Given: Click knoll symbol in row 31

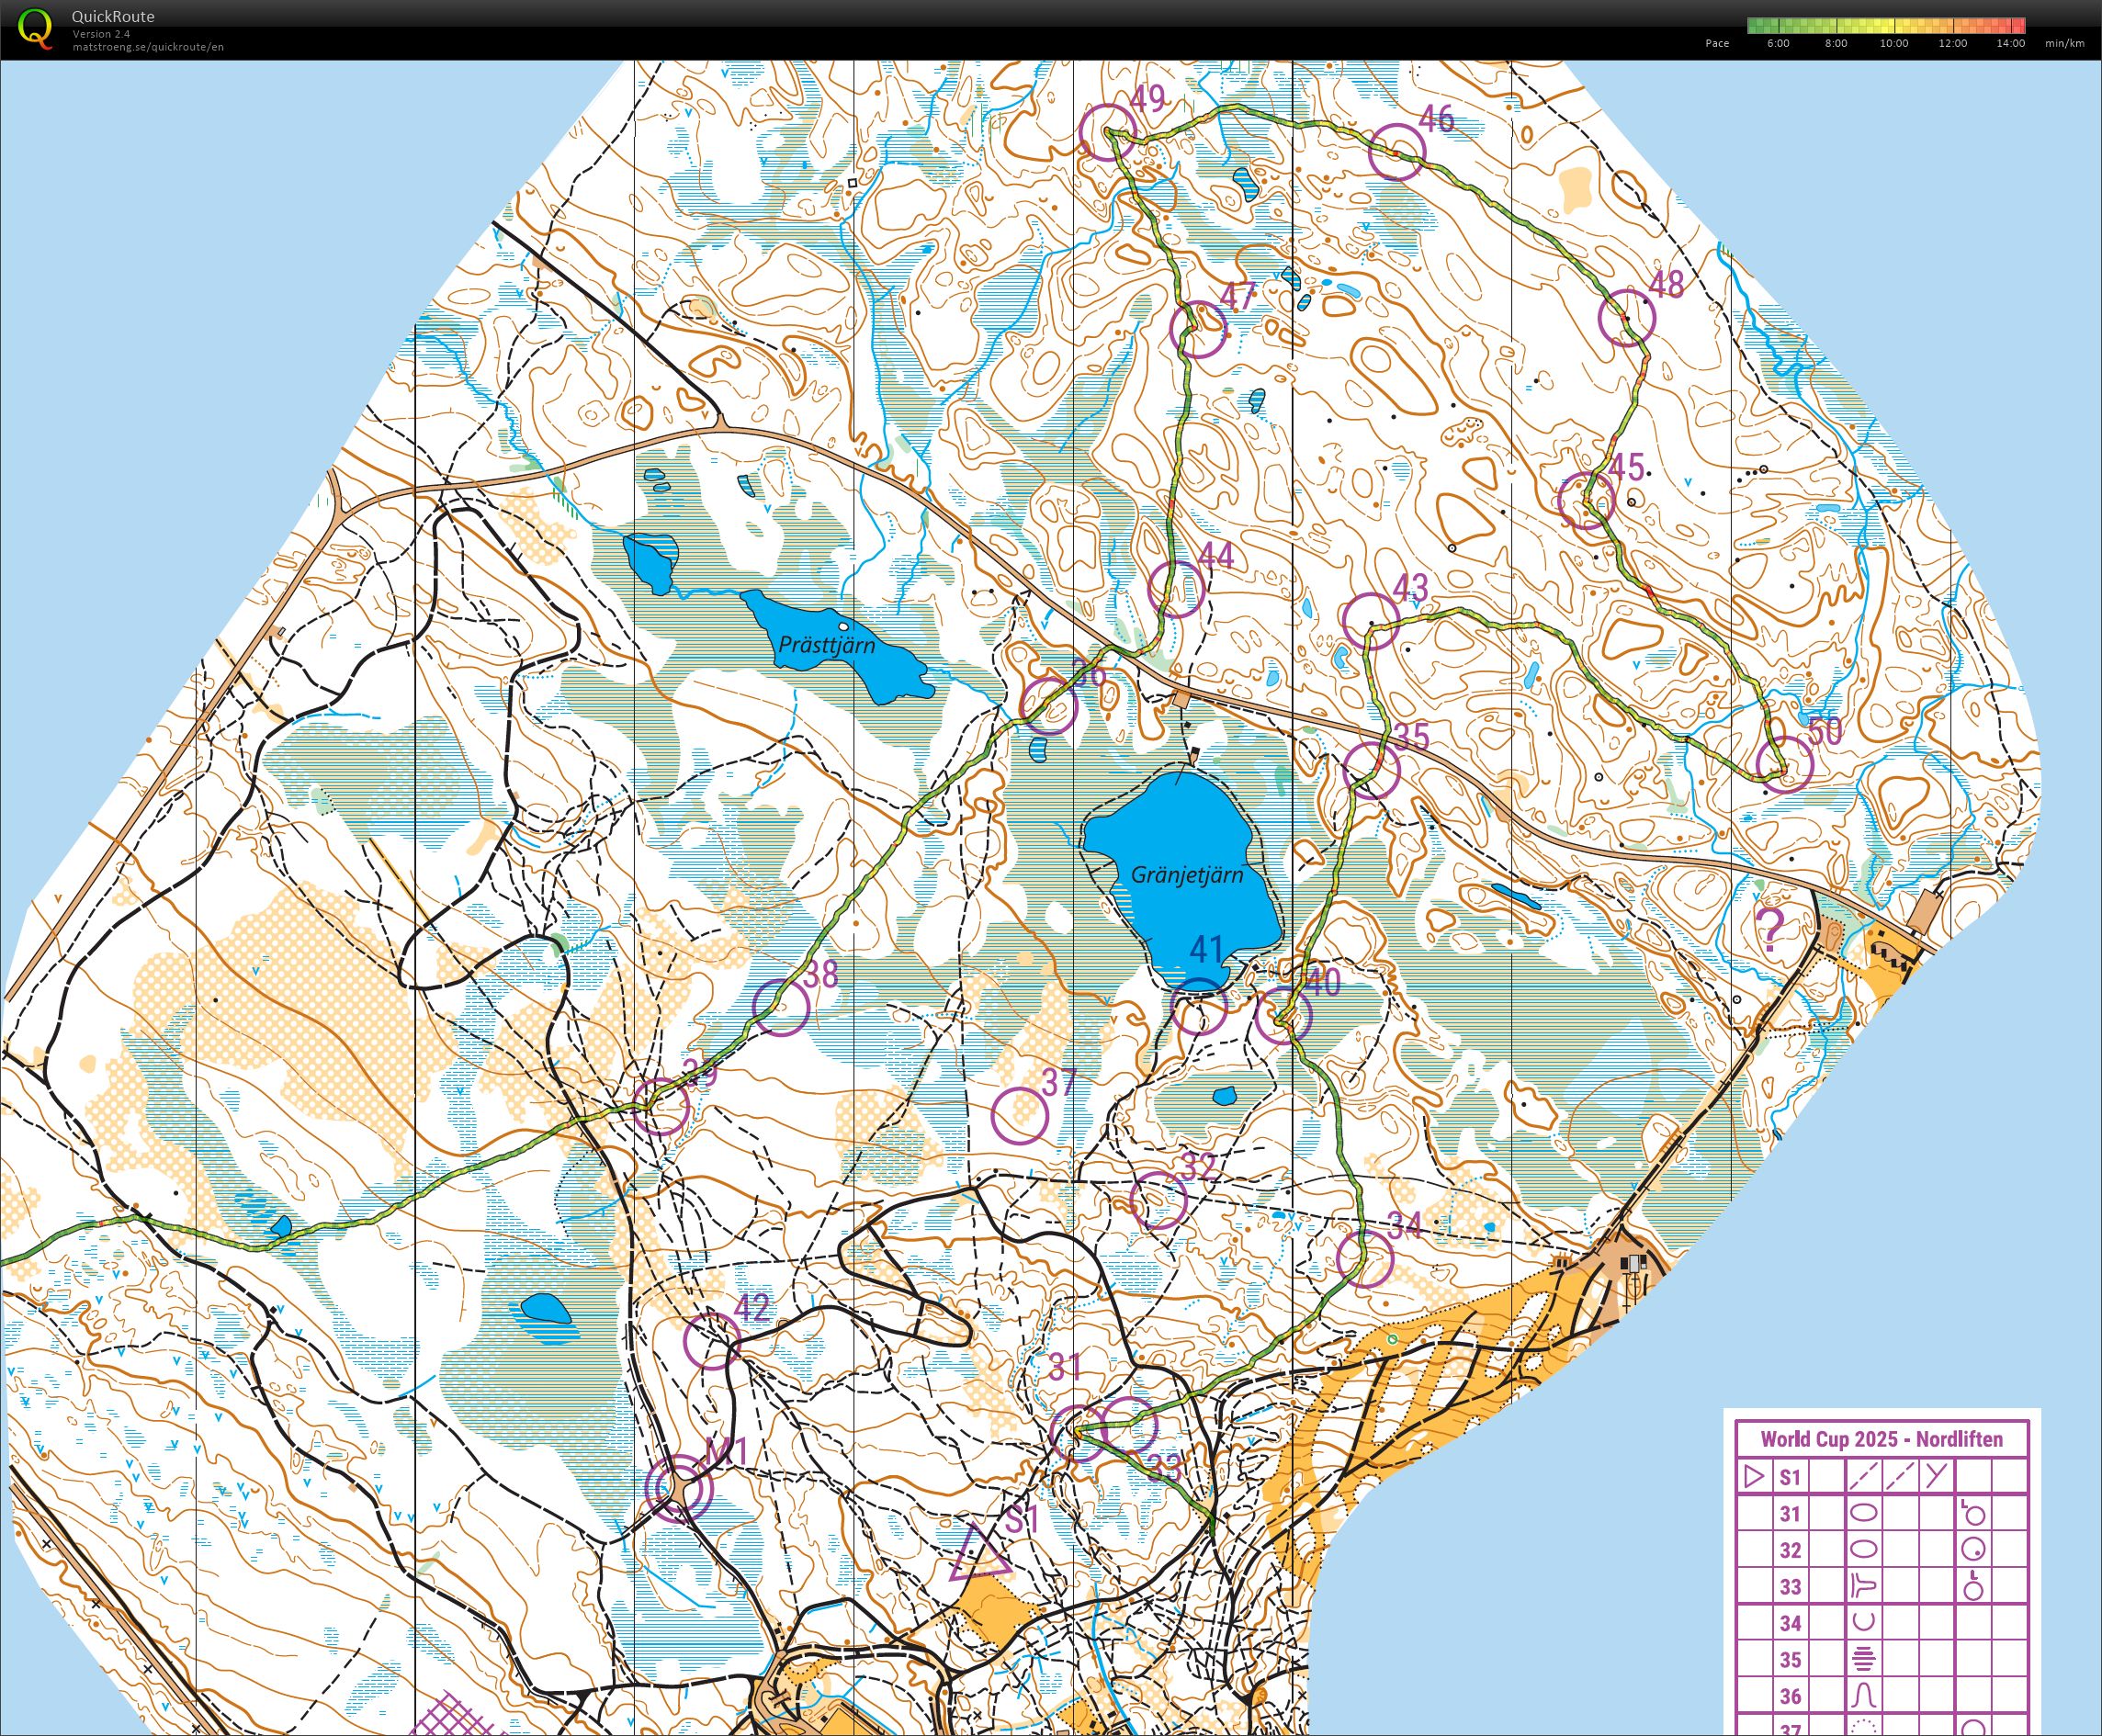Looking at the screenshot, I should point(1865,1513).
